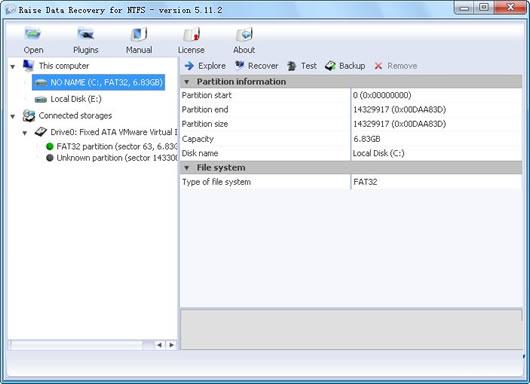
Task: Click the Explore button label
Action: (x=212, y=66)
